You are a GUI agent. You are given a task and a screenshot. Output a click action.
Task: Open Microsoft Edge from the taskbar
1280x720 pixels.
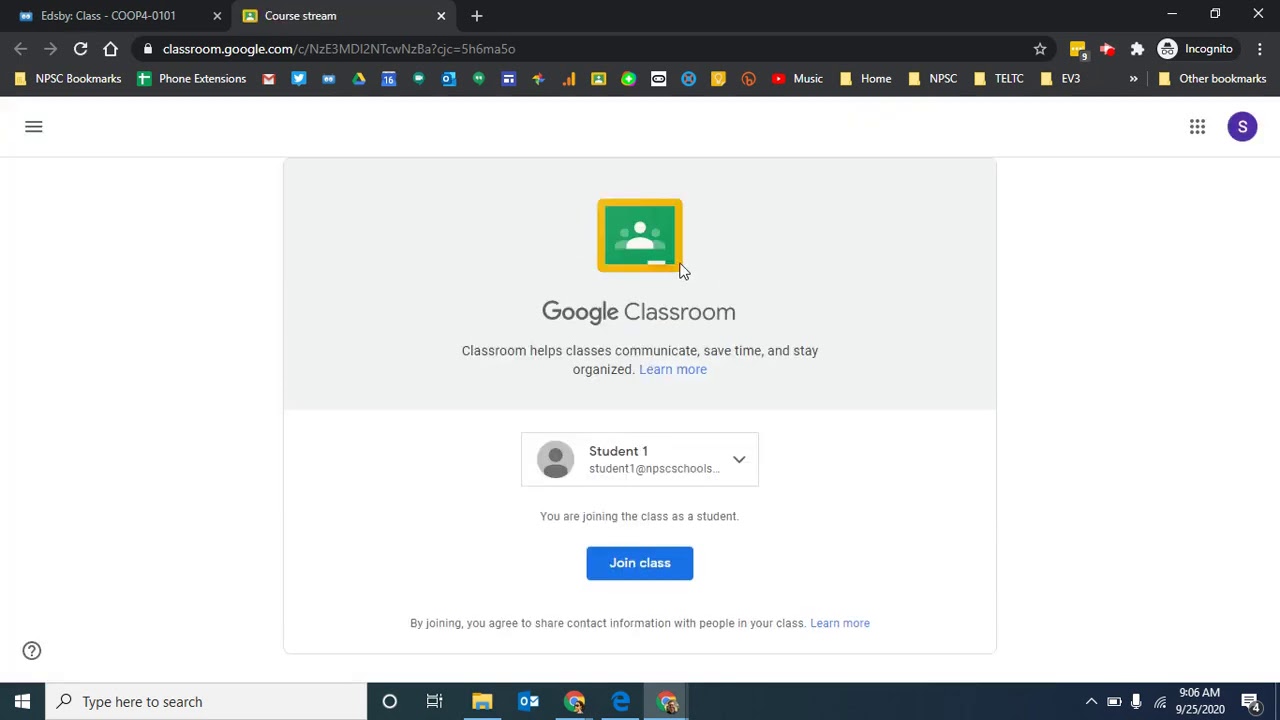click(621, 701)
